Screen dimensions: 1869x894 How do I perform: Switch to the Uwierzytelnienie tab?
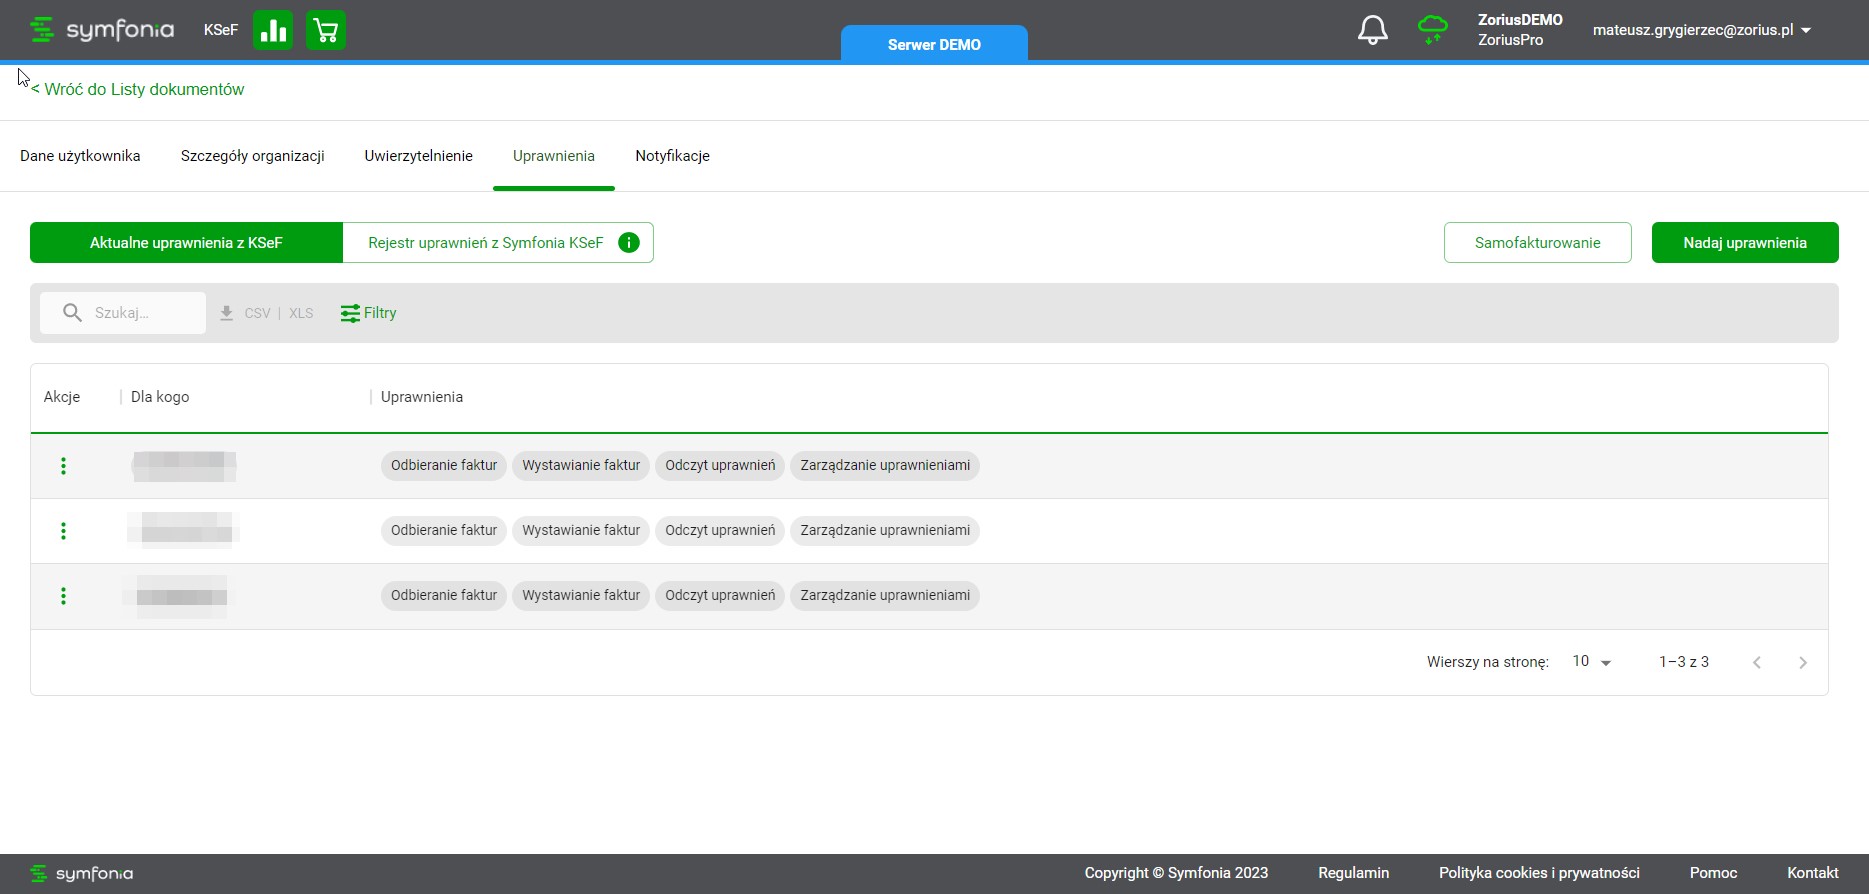click(418, 156)
